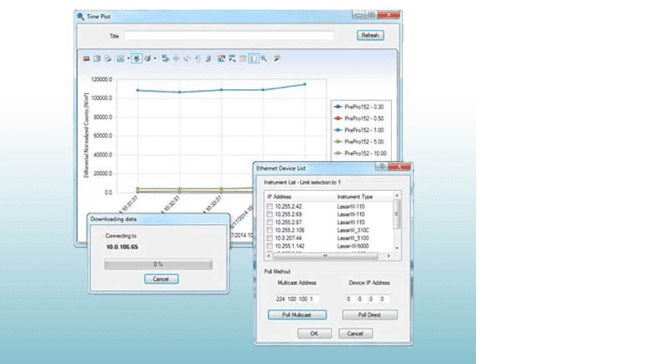Check the box for IP 10.255.2.106
The width and height of the screenshot is (661, 364).
click(x=270, y=230)
